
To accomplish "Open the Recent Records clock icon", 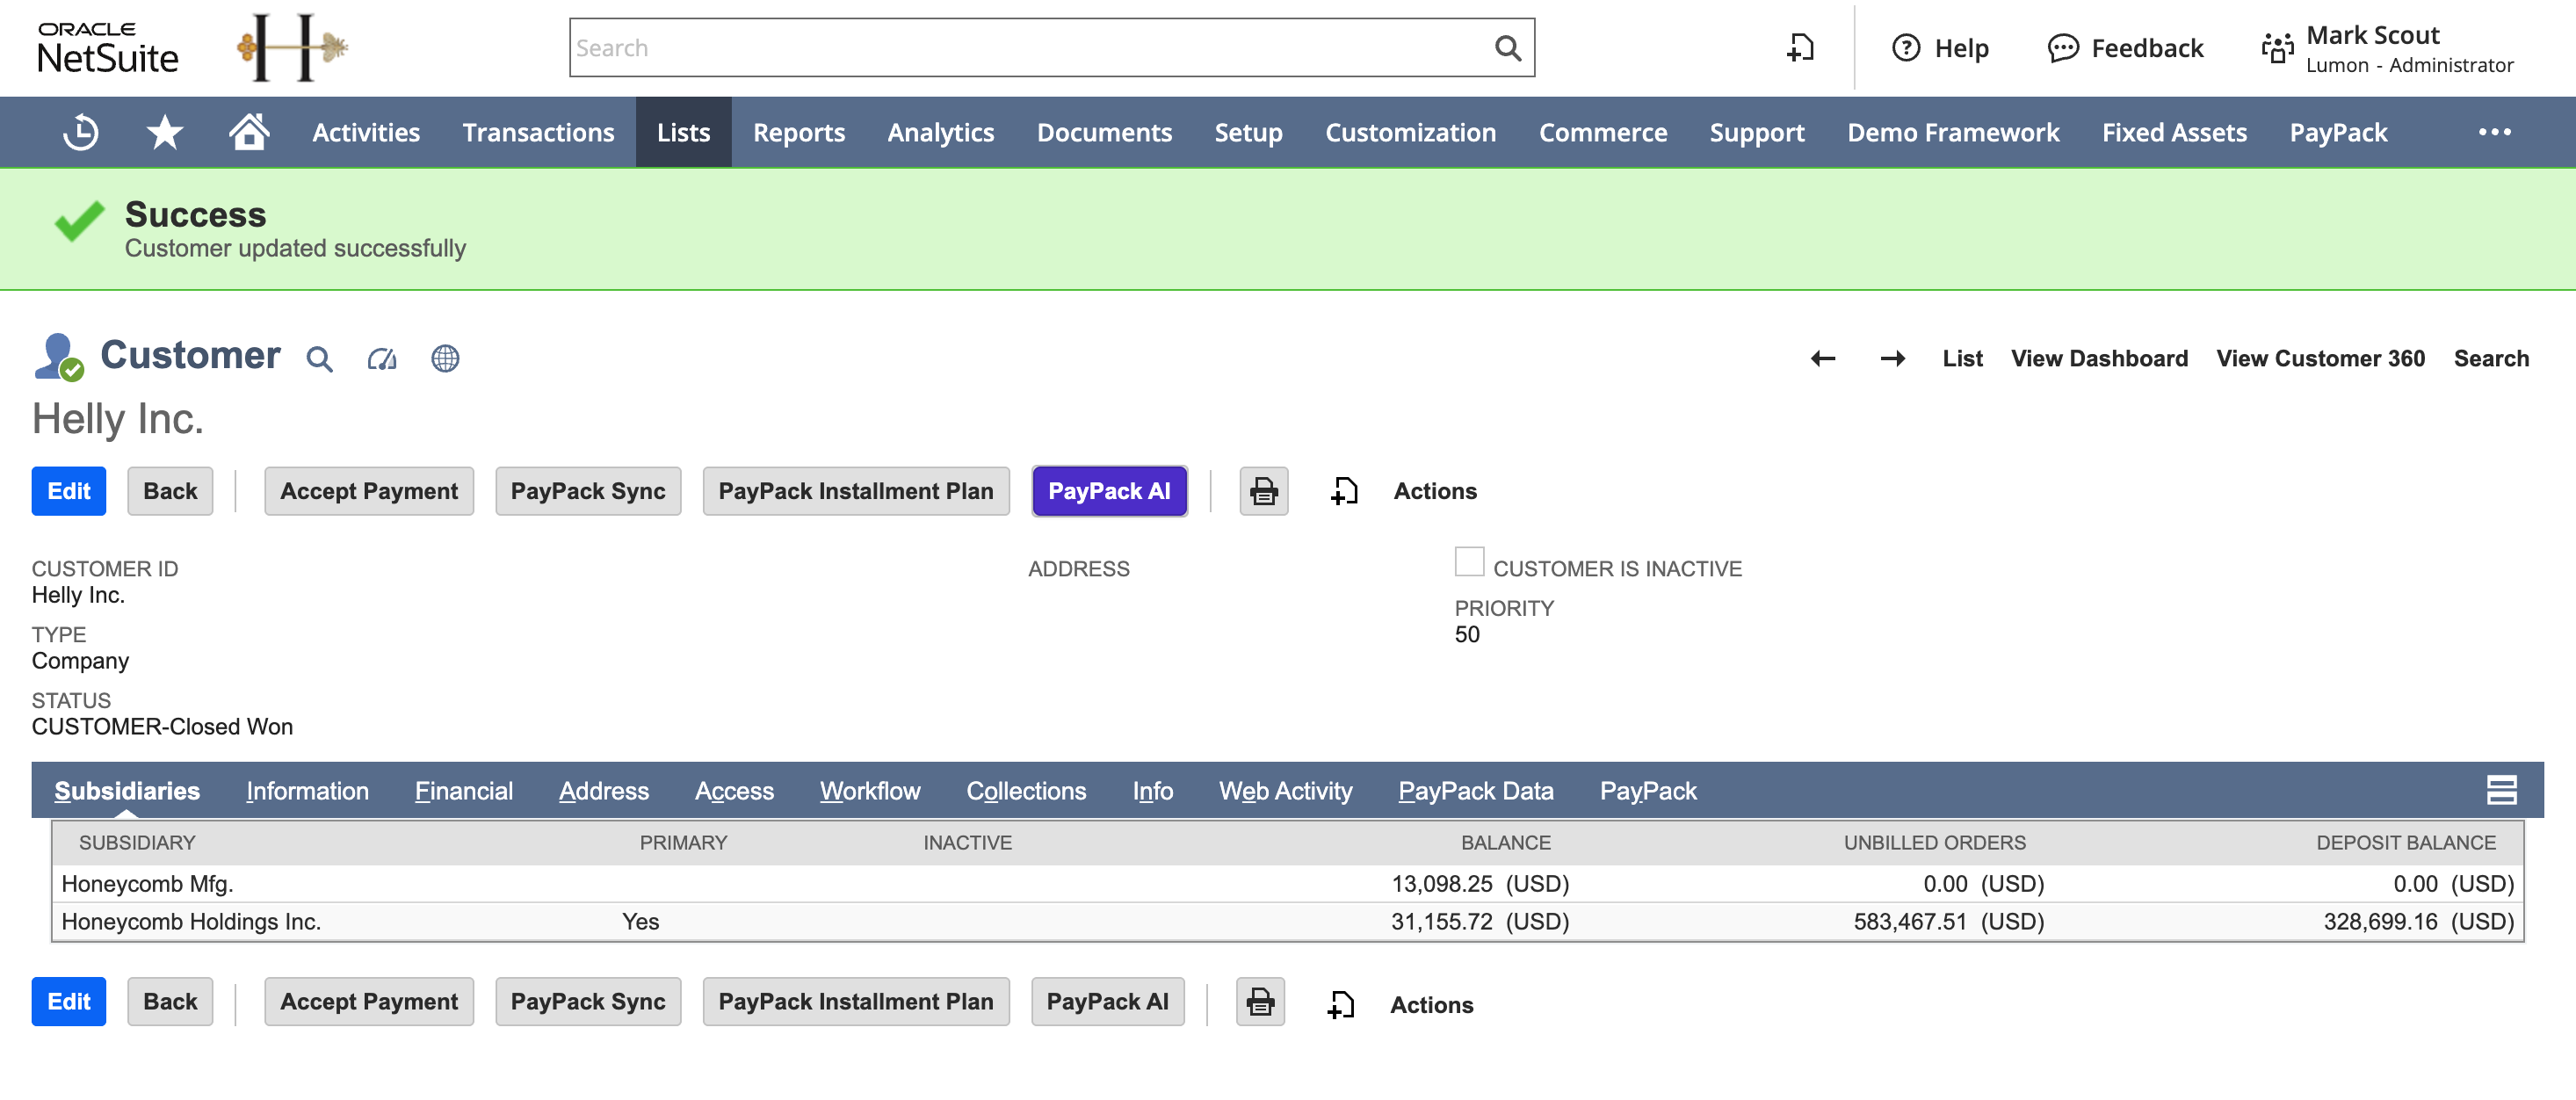I will click(x=80, y=132).
